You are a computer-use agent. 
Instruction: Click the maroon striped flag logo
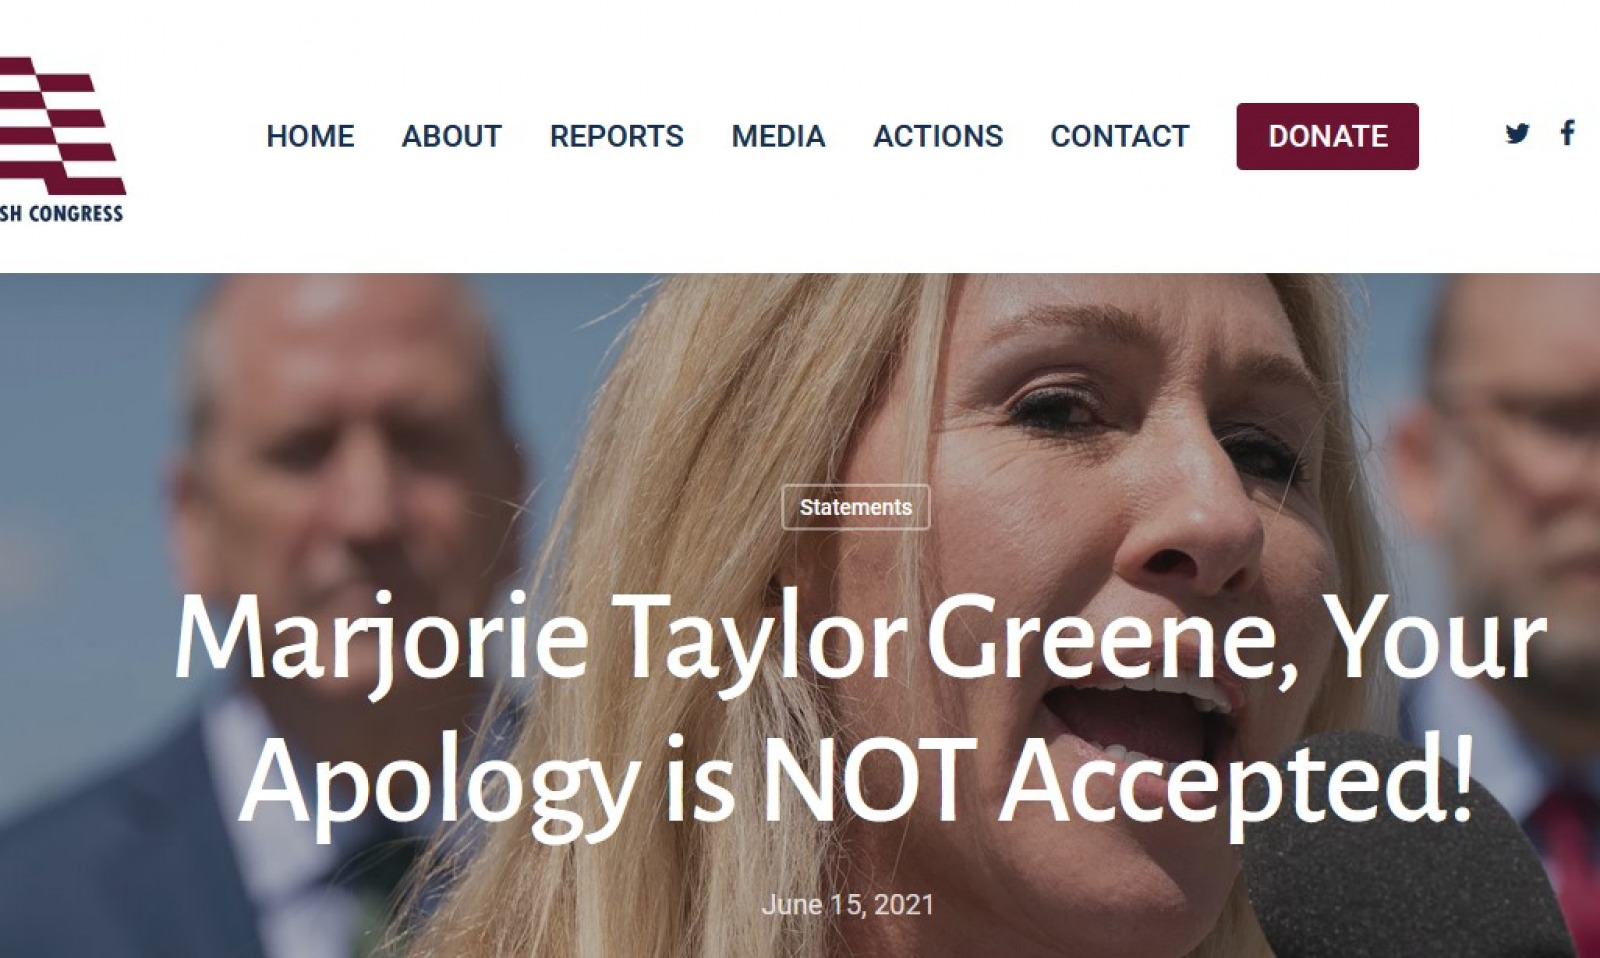click(60, 126)
